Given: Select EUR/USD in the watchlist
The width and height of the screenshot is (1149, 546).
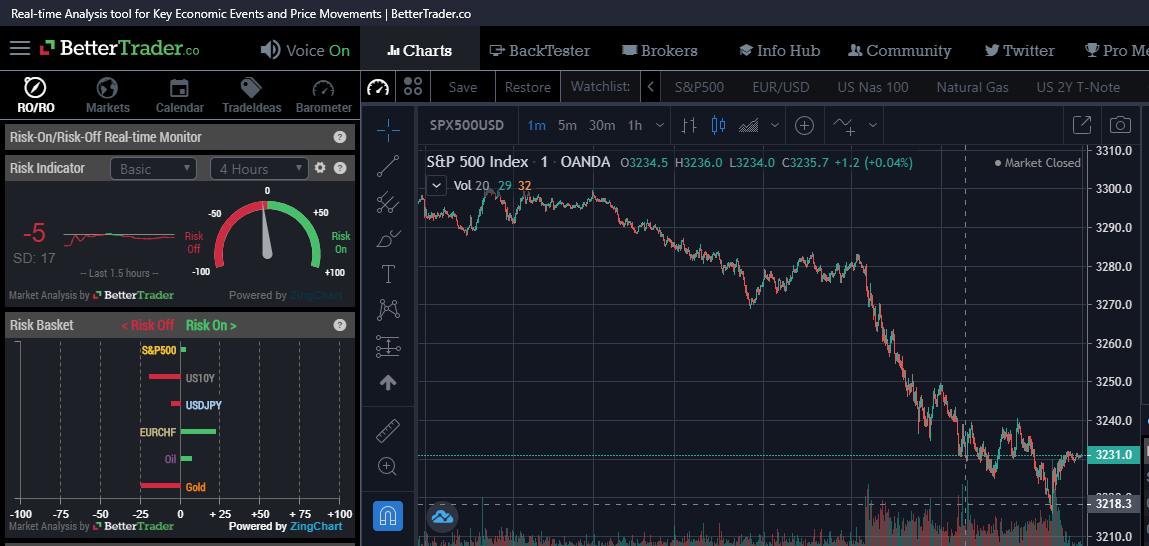Looking at the screenshot, I should pos(780,87).
